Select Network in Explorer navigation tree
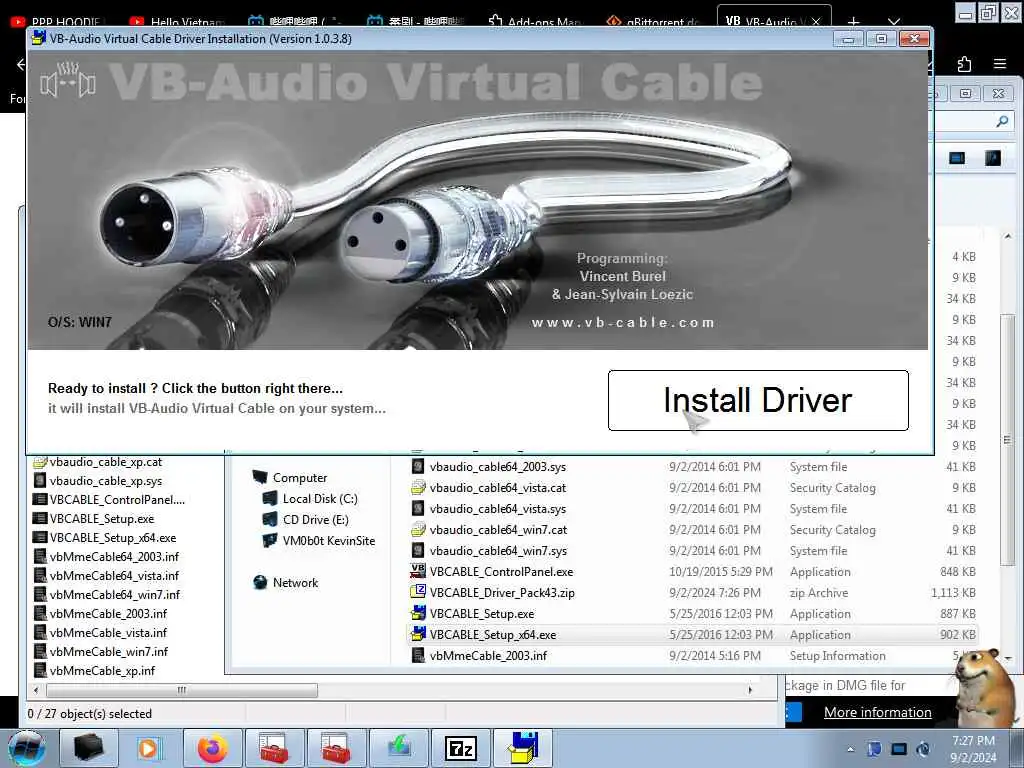Image resolution: width=1024 pixels, height=768 pixels. [x=295, y=582]
